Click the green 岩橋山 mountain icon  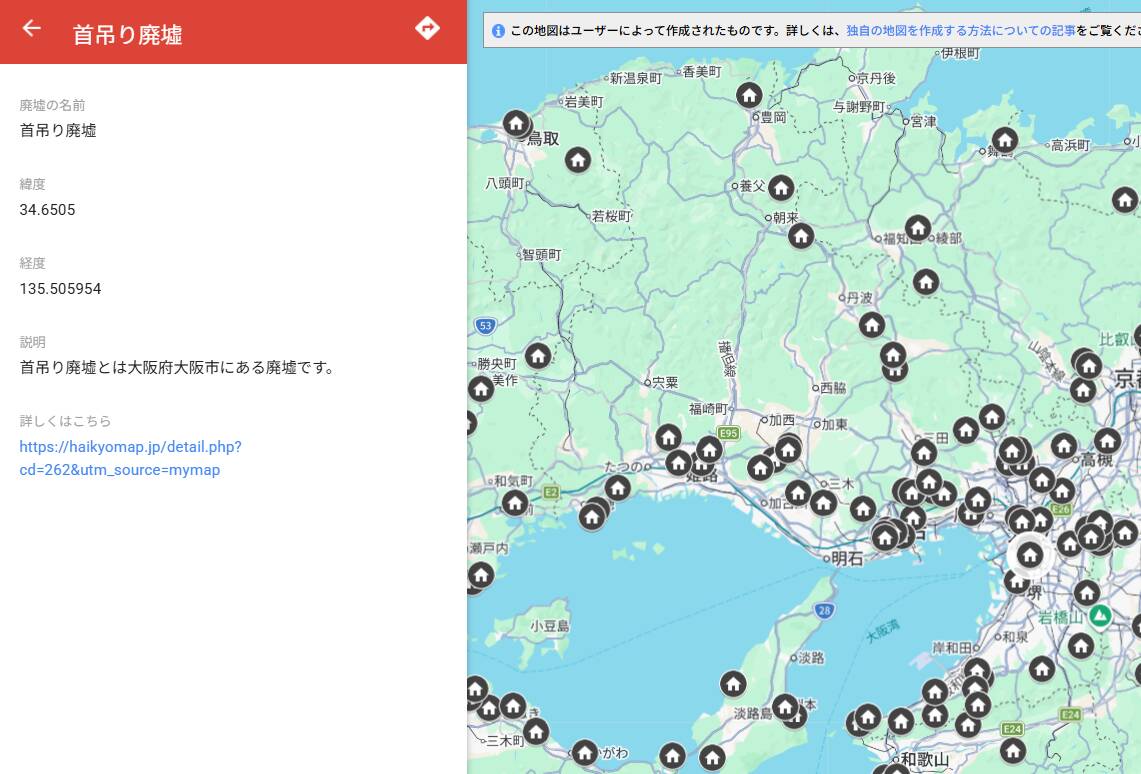point(1100,616)
